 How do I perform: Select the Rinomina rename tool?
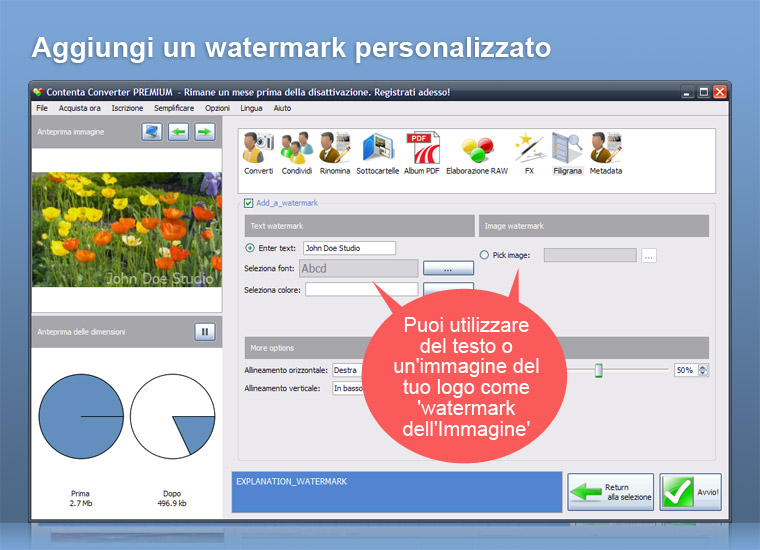point(334,153)
